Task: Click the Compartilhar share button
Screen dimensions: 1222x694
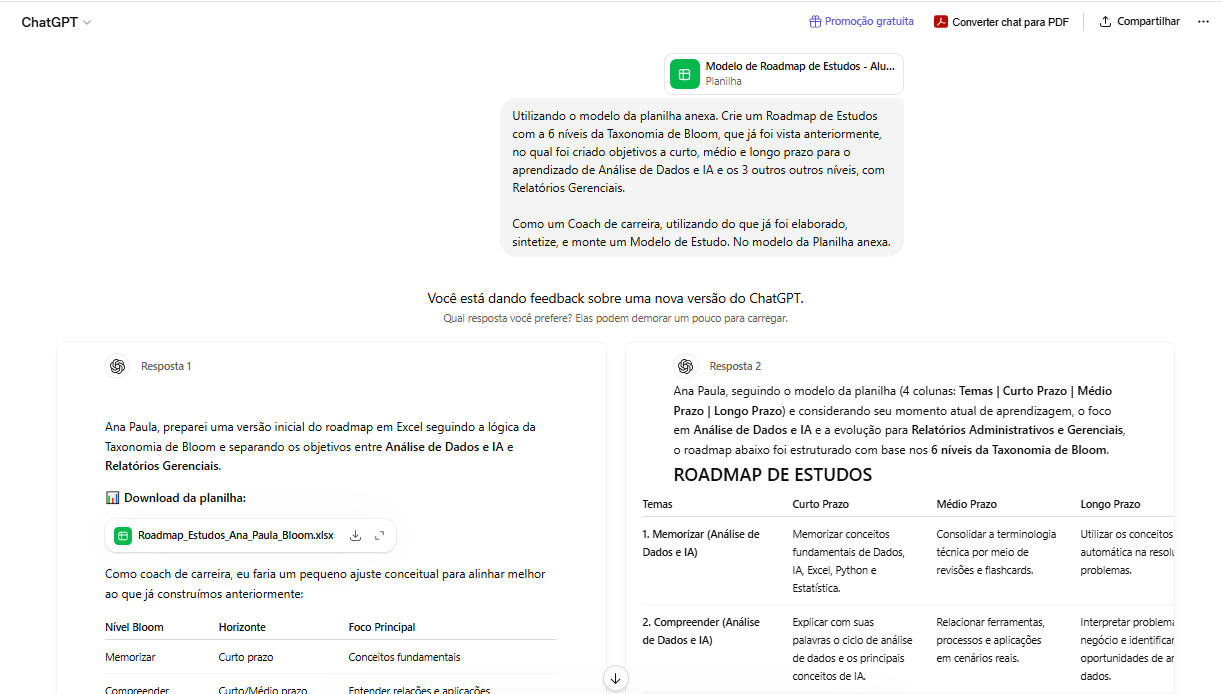Action: (1139, 22)
